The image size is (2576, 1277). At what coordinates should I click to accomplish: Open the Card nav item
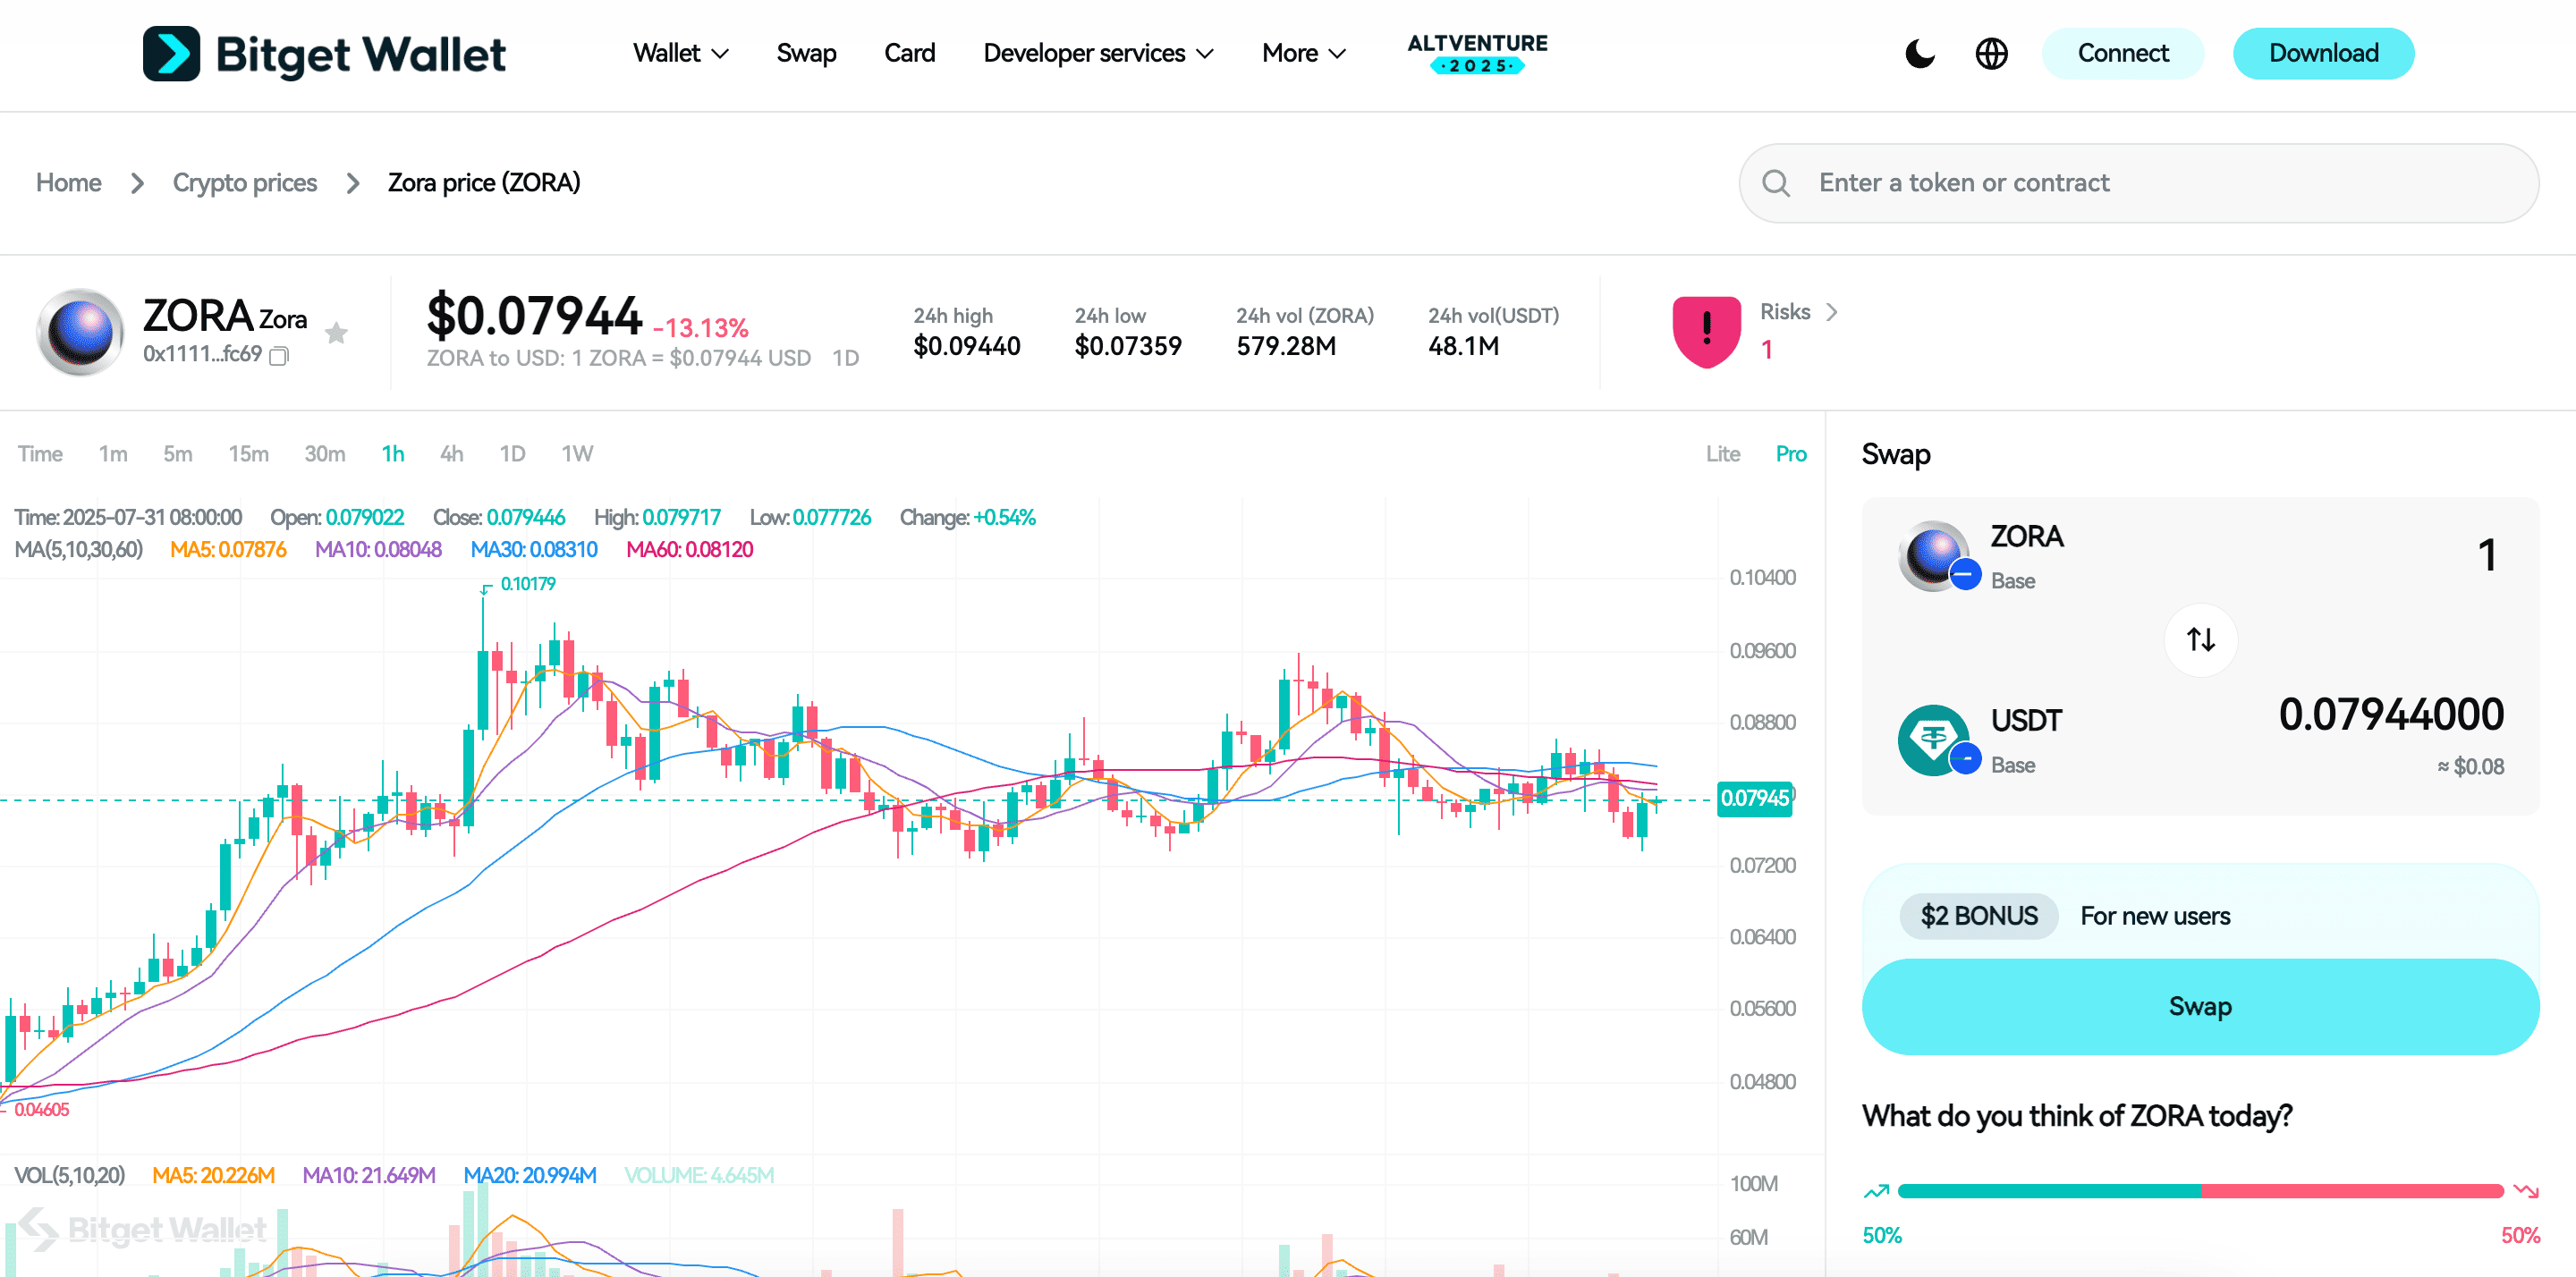pyautogui.click(x=909, y=53)
